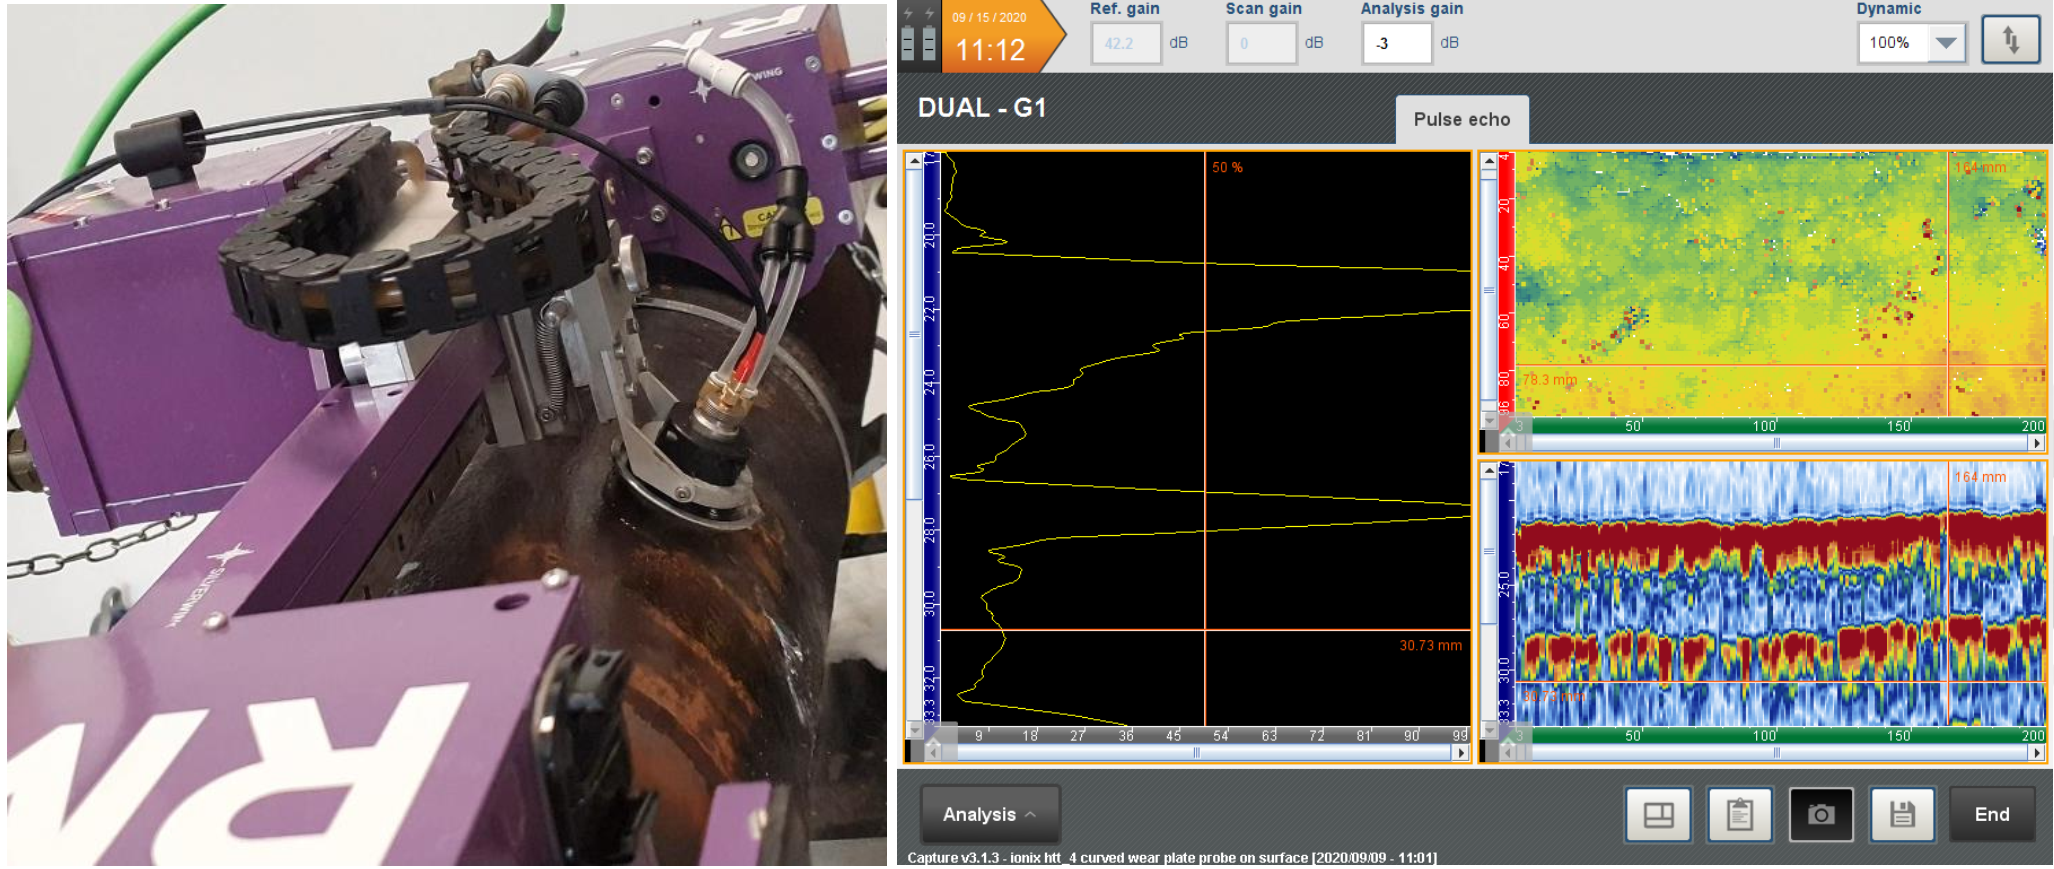Click the A-scan horizontal scrollbar thumb
Image resolution: width=2054 pixels, height=869 pixels.
click(x=1197, y=752)
